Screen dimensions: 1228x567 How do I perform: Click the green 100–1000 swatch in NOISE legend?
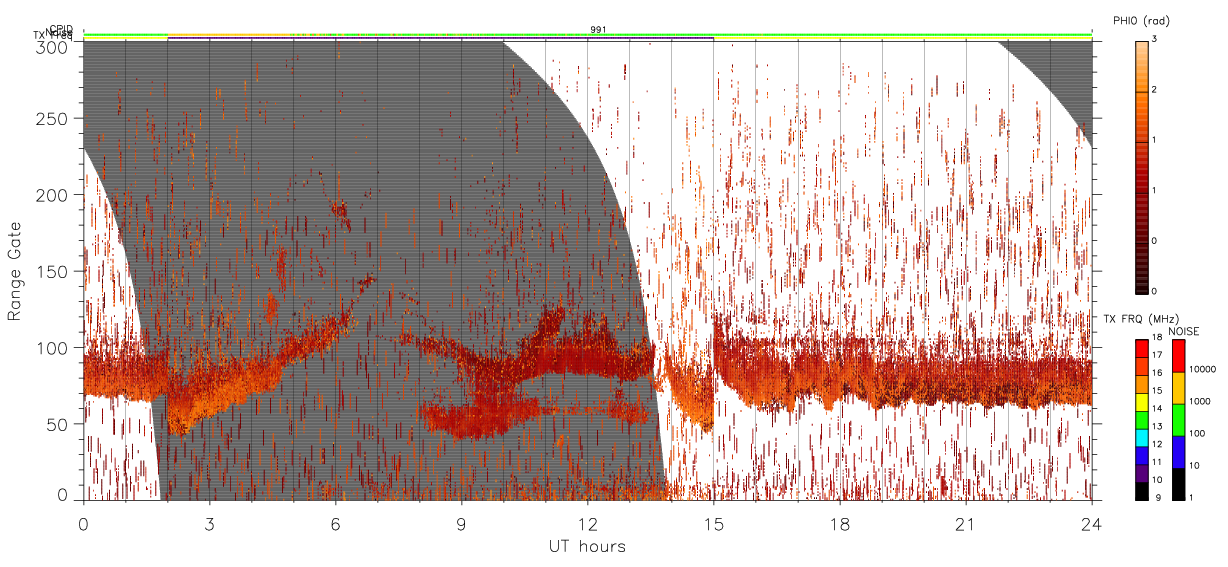(x=1179, y=419)
